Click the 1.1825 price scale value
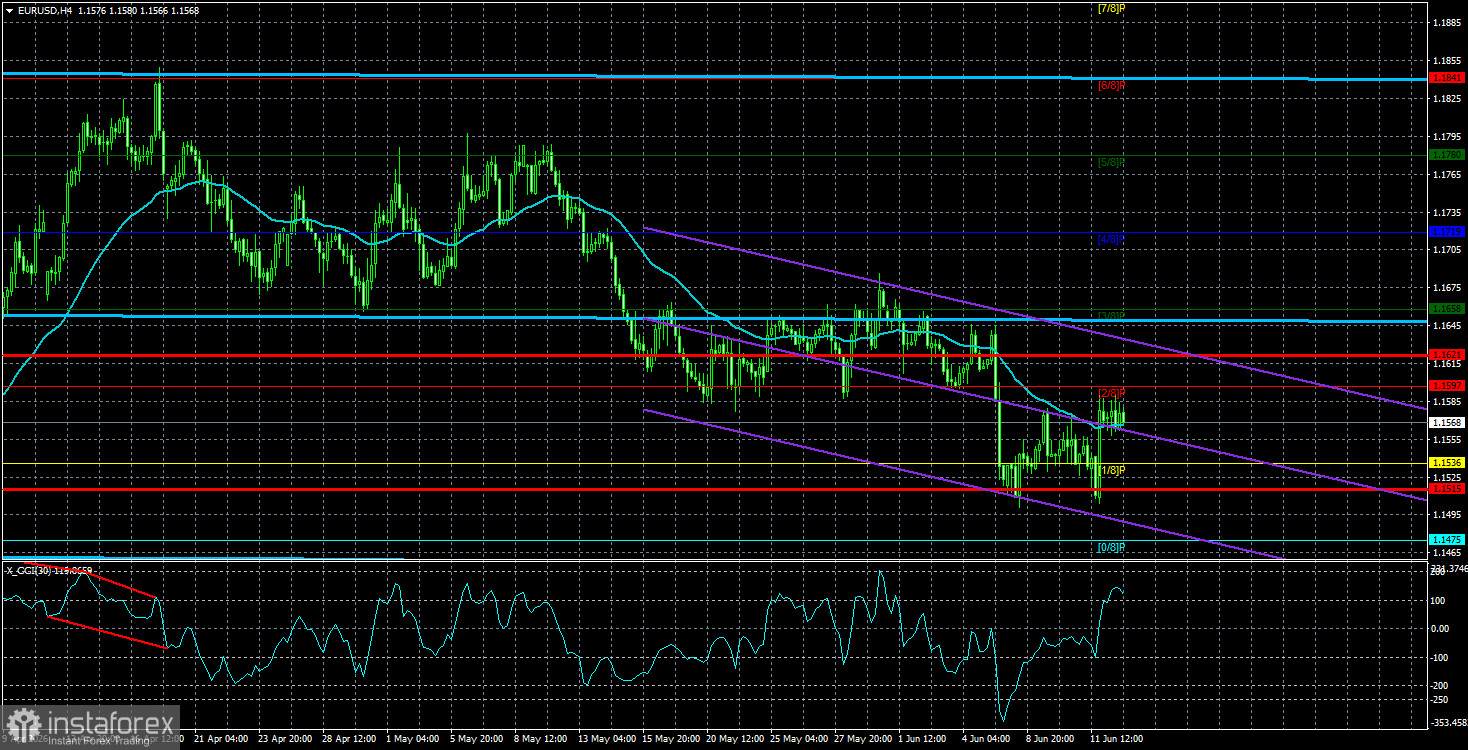 (x=1447, y=98)
